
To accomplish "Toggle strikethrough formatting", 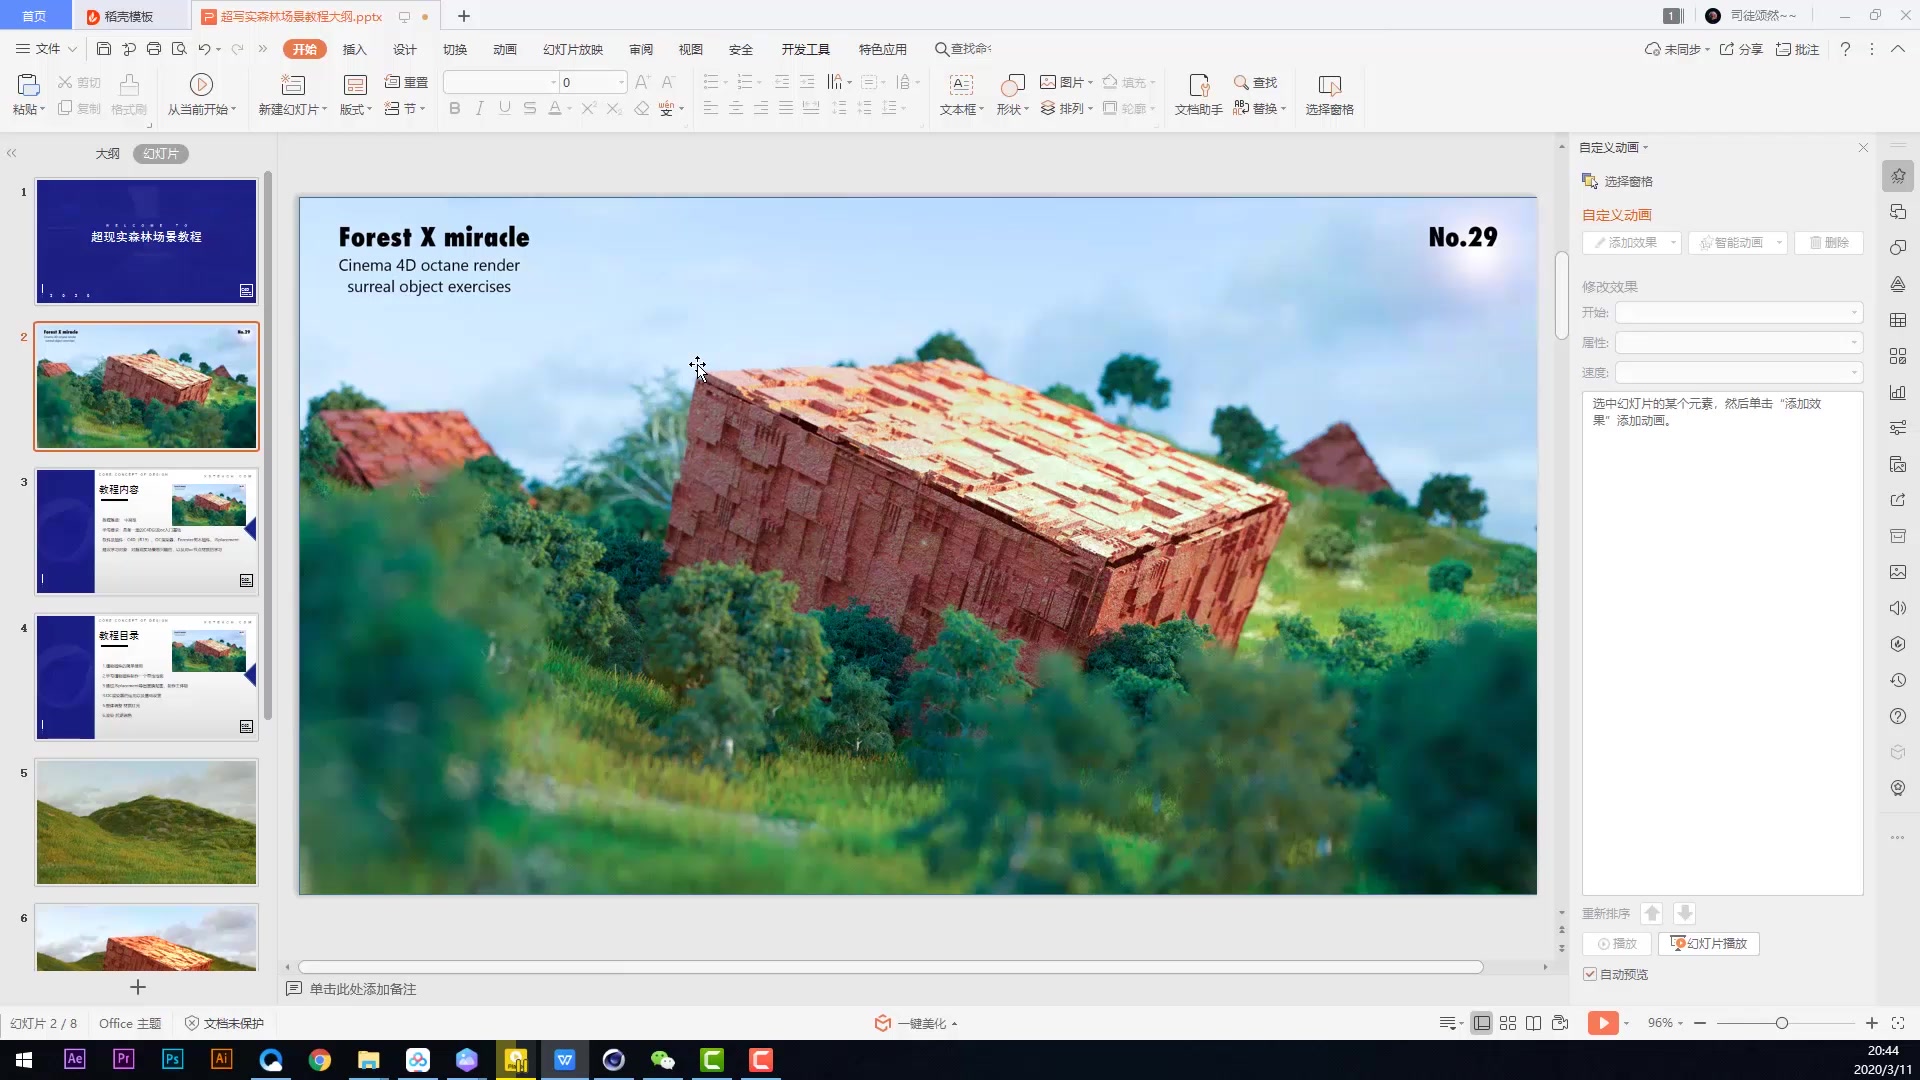I will point(529,108).
